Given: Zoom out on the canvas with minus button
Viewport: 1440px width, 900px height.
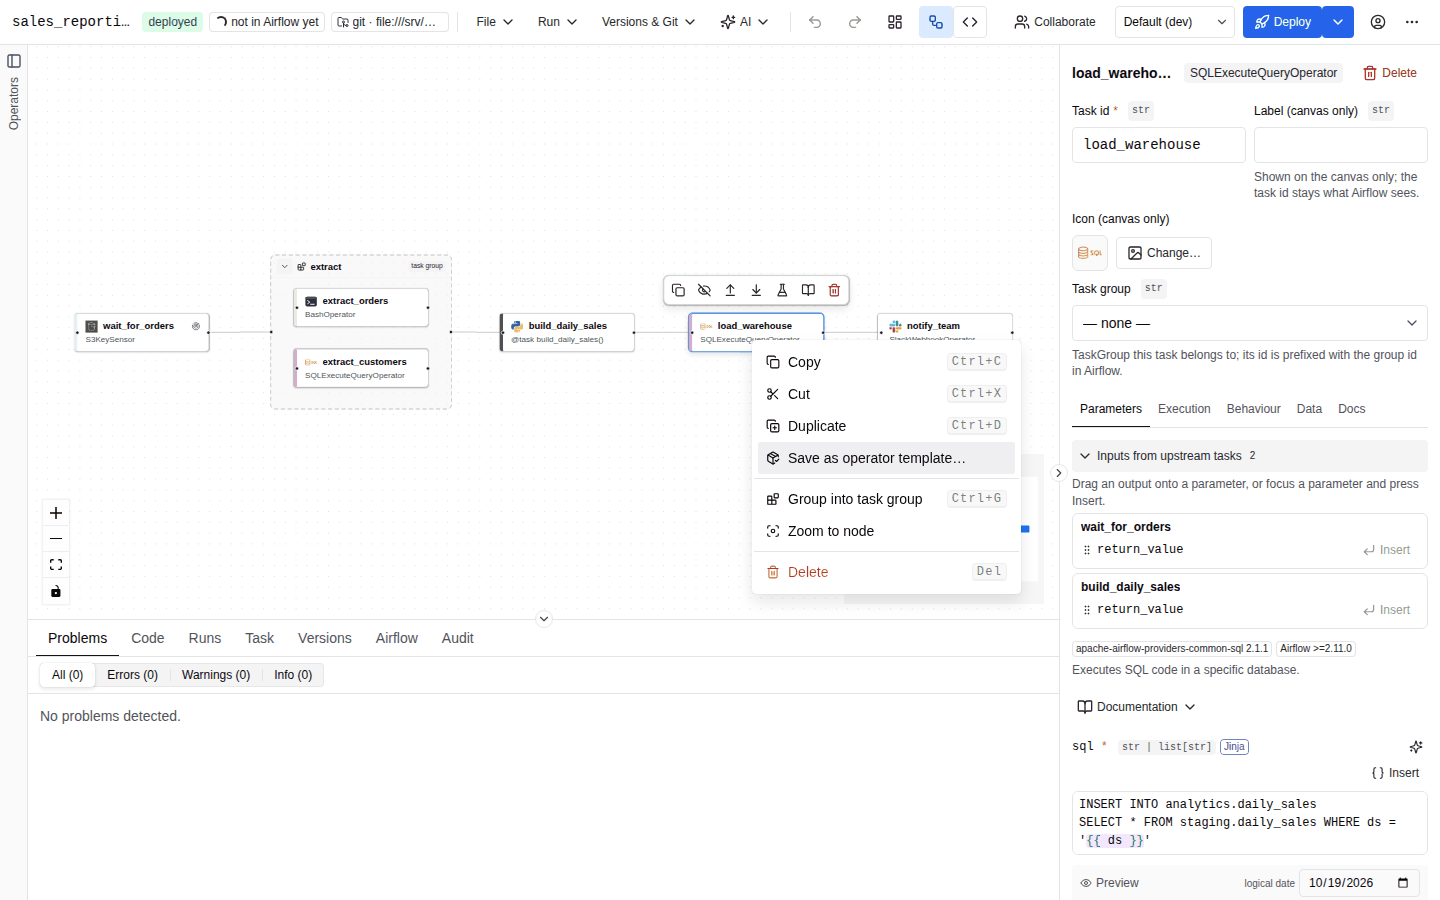Looking at the screenshot, I should pyautogui.click(x=56, y=539).
